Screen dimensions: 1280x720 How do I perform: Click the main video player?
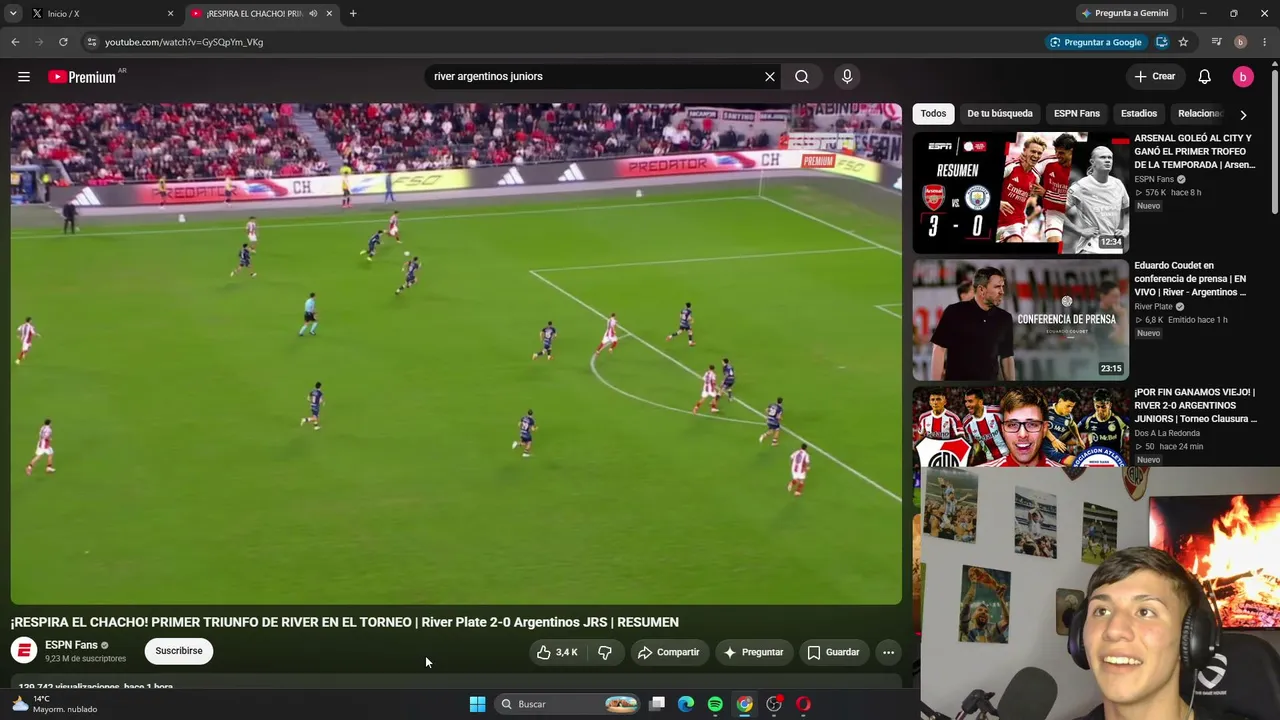[x=456, y=354]
